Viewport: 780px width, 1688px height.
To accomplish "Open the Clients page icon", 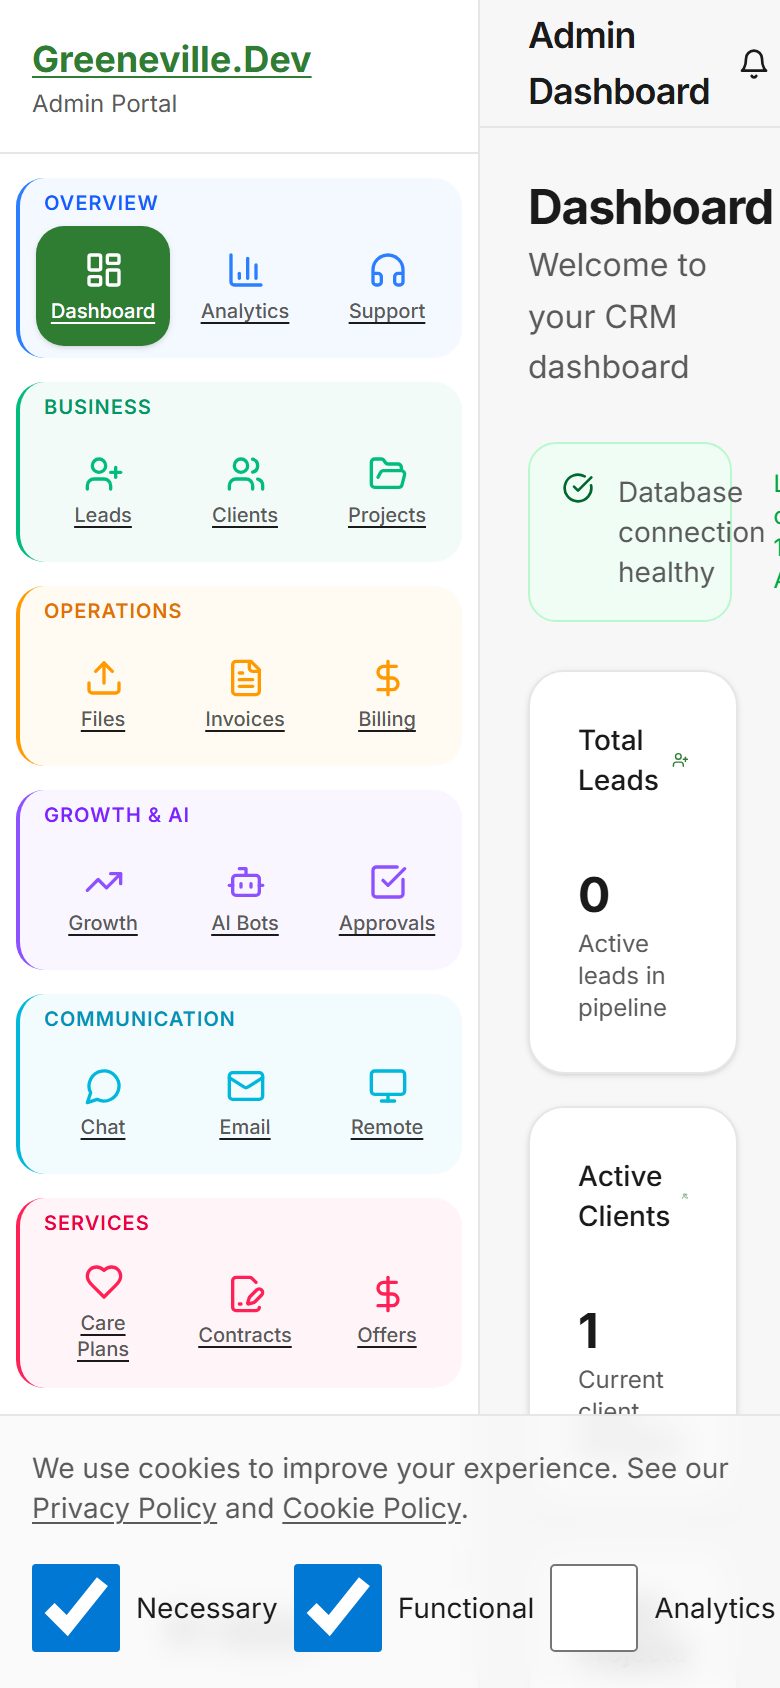I will tap(245, 475).
